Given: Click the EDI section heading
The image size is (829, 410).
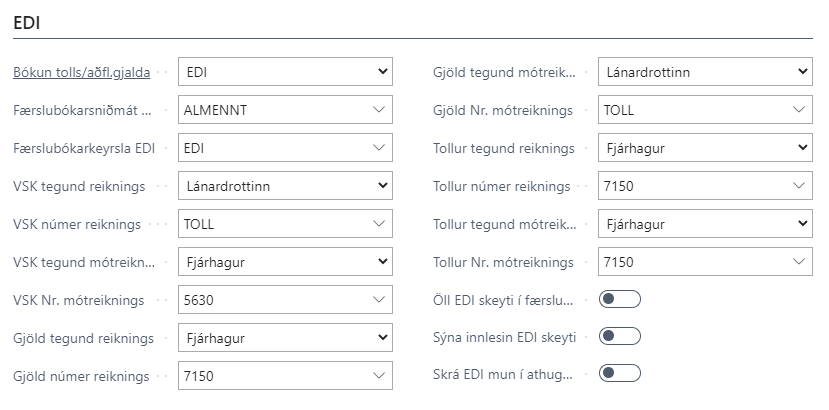Looking at the screenshot, I should [x=26, y=21].
